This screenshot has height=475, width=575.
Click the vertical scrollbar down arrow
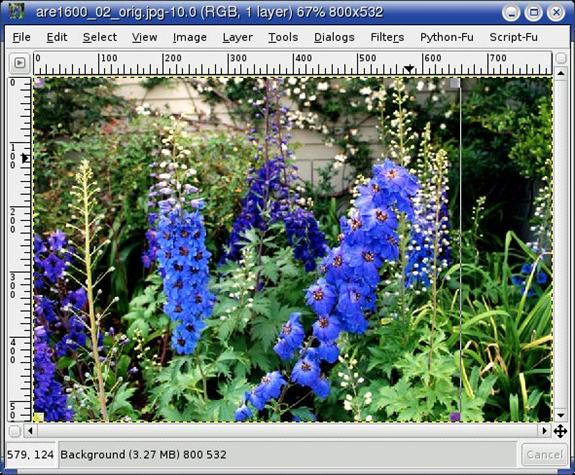point(561,416)
